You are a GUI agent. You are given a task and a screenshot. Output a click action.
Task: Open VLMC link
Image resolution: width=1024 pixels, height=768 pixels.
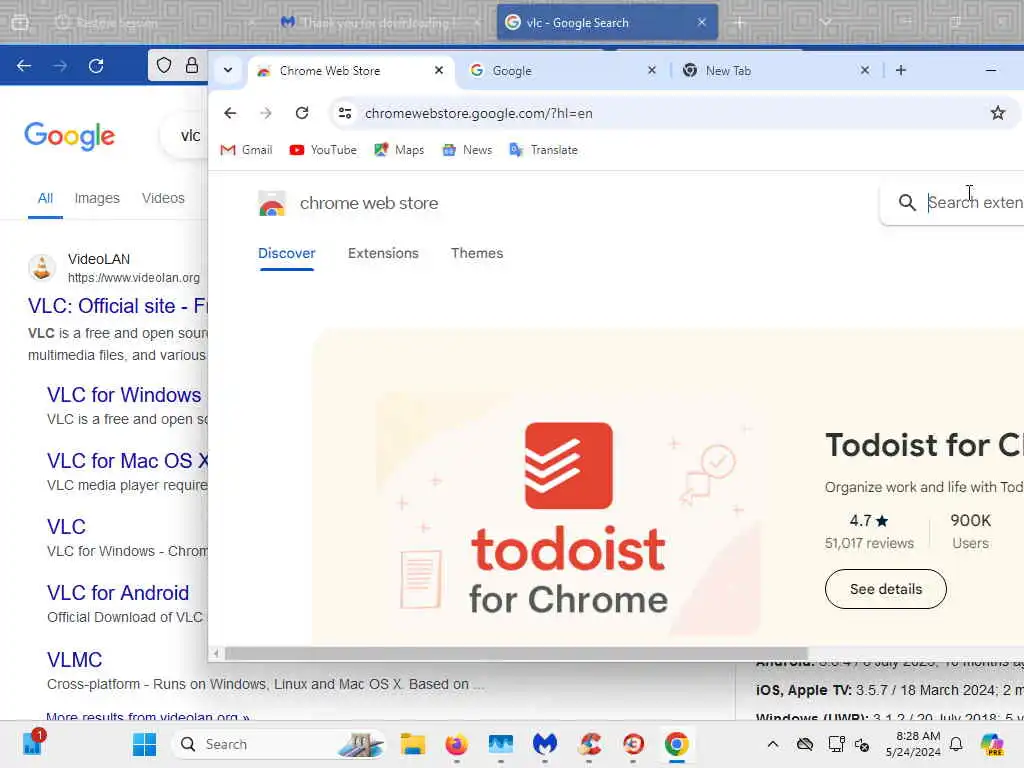tap(74, 660)
